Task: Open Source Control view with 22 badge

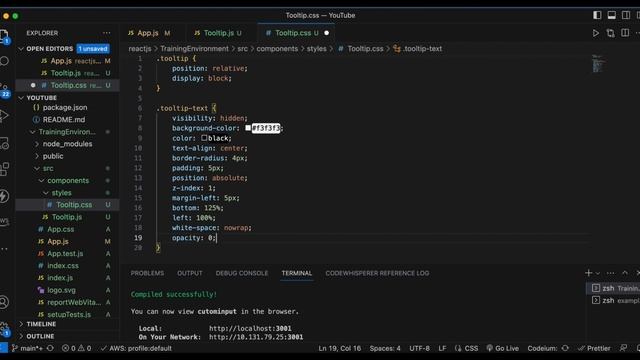Action: coord(4,90)
